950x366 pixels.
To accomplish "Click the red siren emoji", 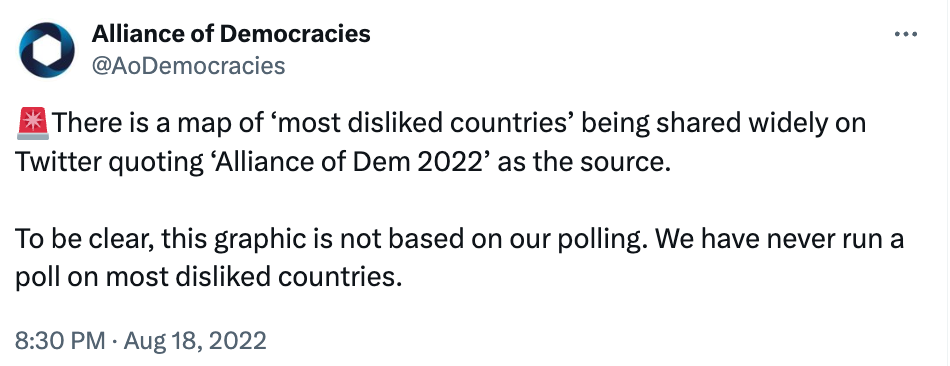I will pos(33,124).
